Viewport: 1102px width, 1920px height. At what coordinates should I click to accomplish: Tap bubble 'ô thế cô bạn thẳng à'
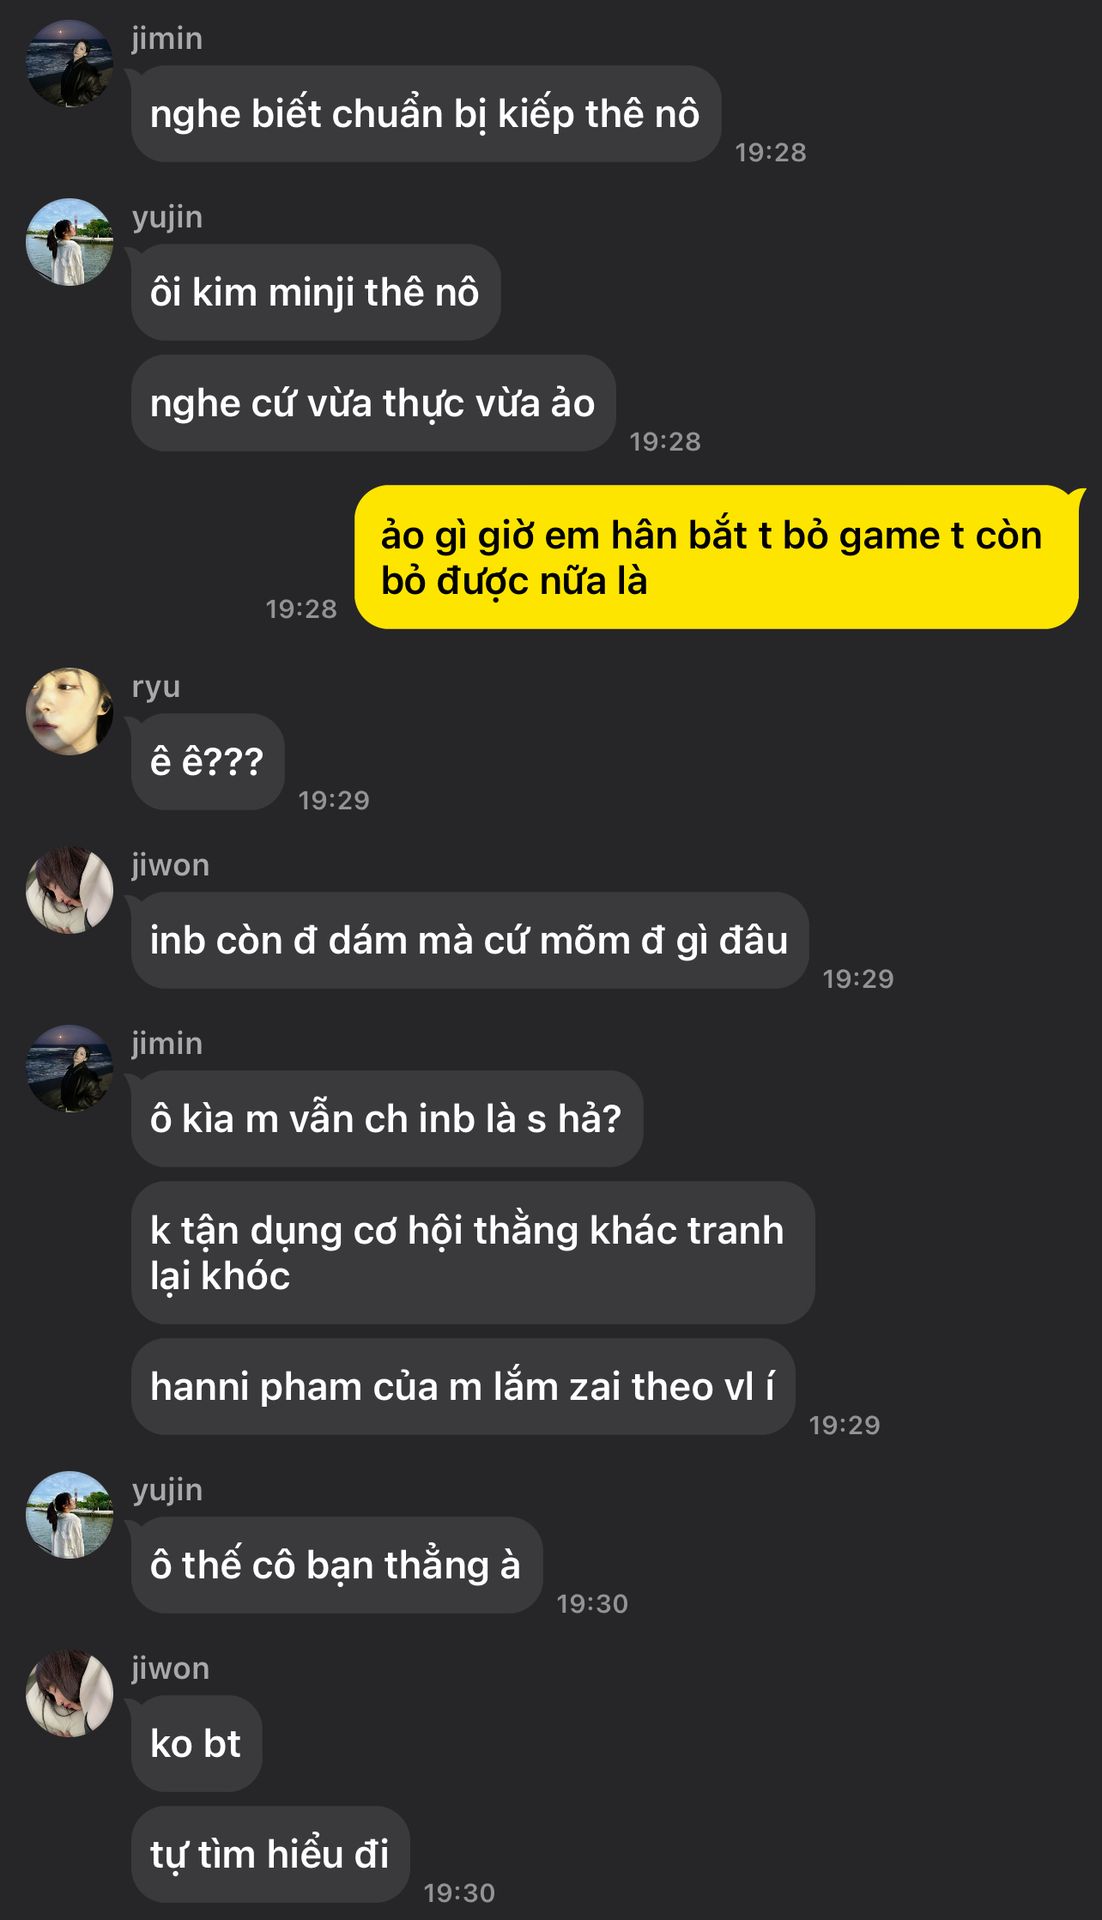coord(337,1565)
